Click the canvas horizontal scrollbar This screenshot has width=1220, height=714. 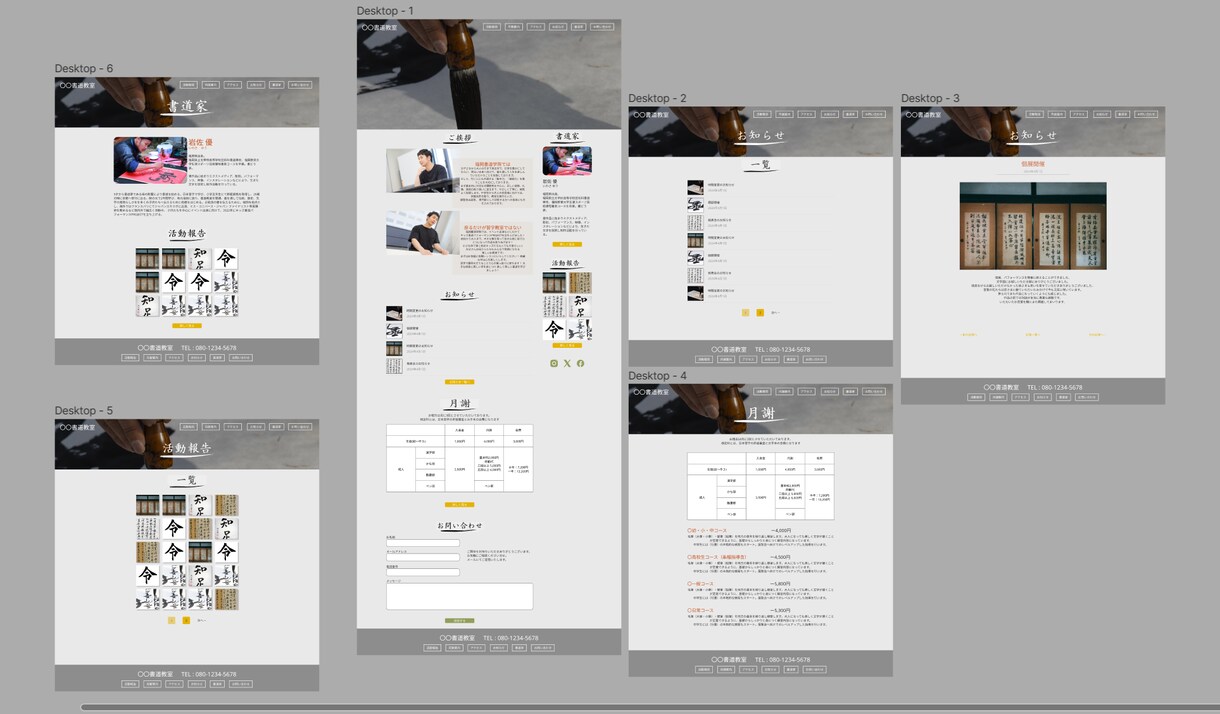coord(650,708)
